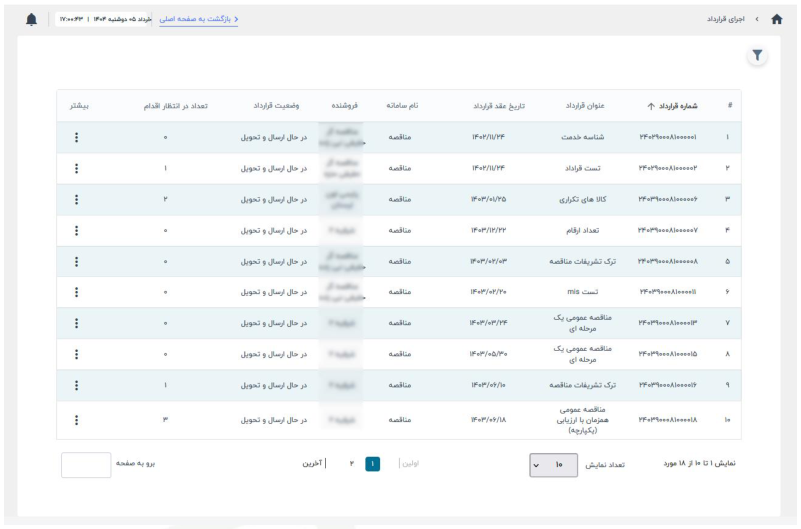
Task: Jump to last page via آخرین
Action: coord(313,464)
